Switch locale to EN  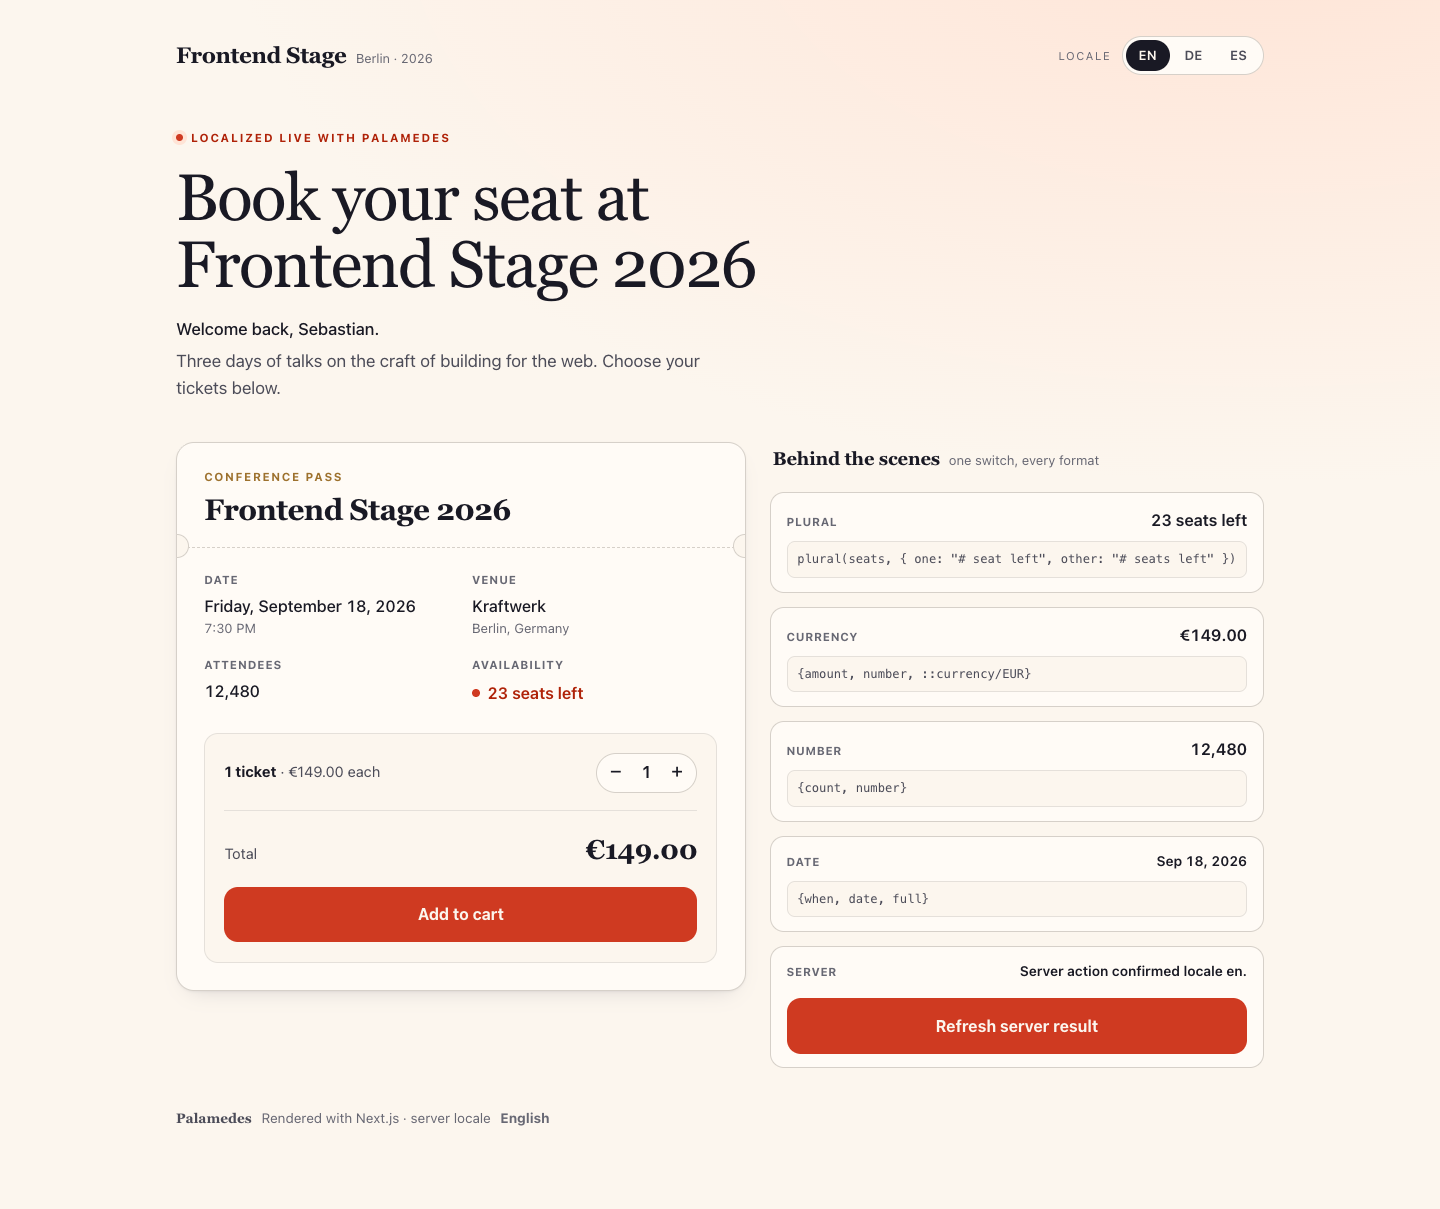(1147, 56)
